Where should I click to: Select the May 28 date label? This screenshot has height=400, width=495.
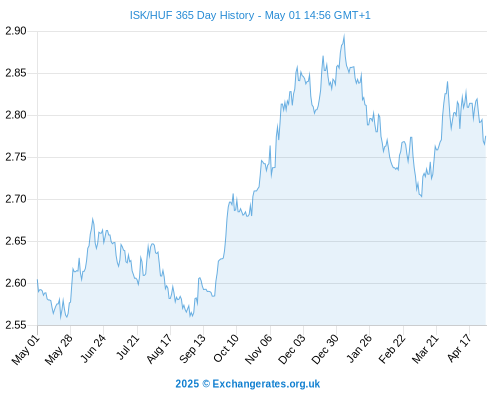(x=59, y=350)
